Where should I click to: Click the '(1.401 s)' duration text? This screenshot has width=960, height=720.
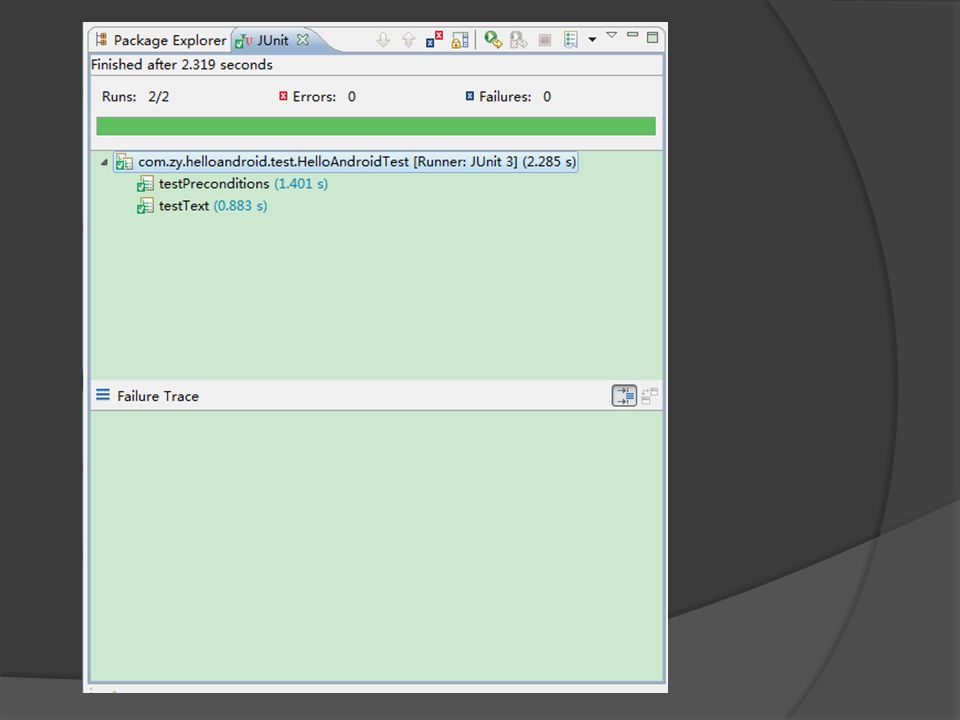click(301, 184)
